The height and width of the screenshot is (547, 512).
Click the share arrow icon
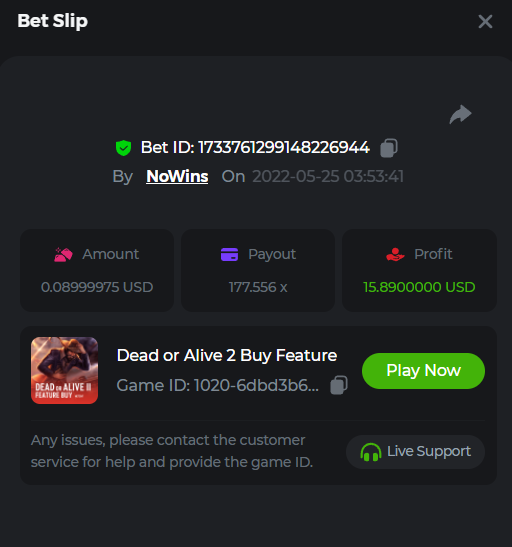click(460, 114)
